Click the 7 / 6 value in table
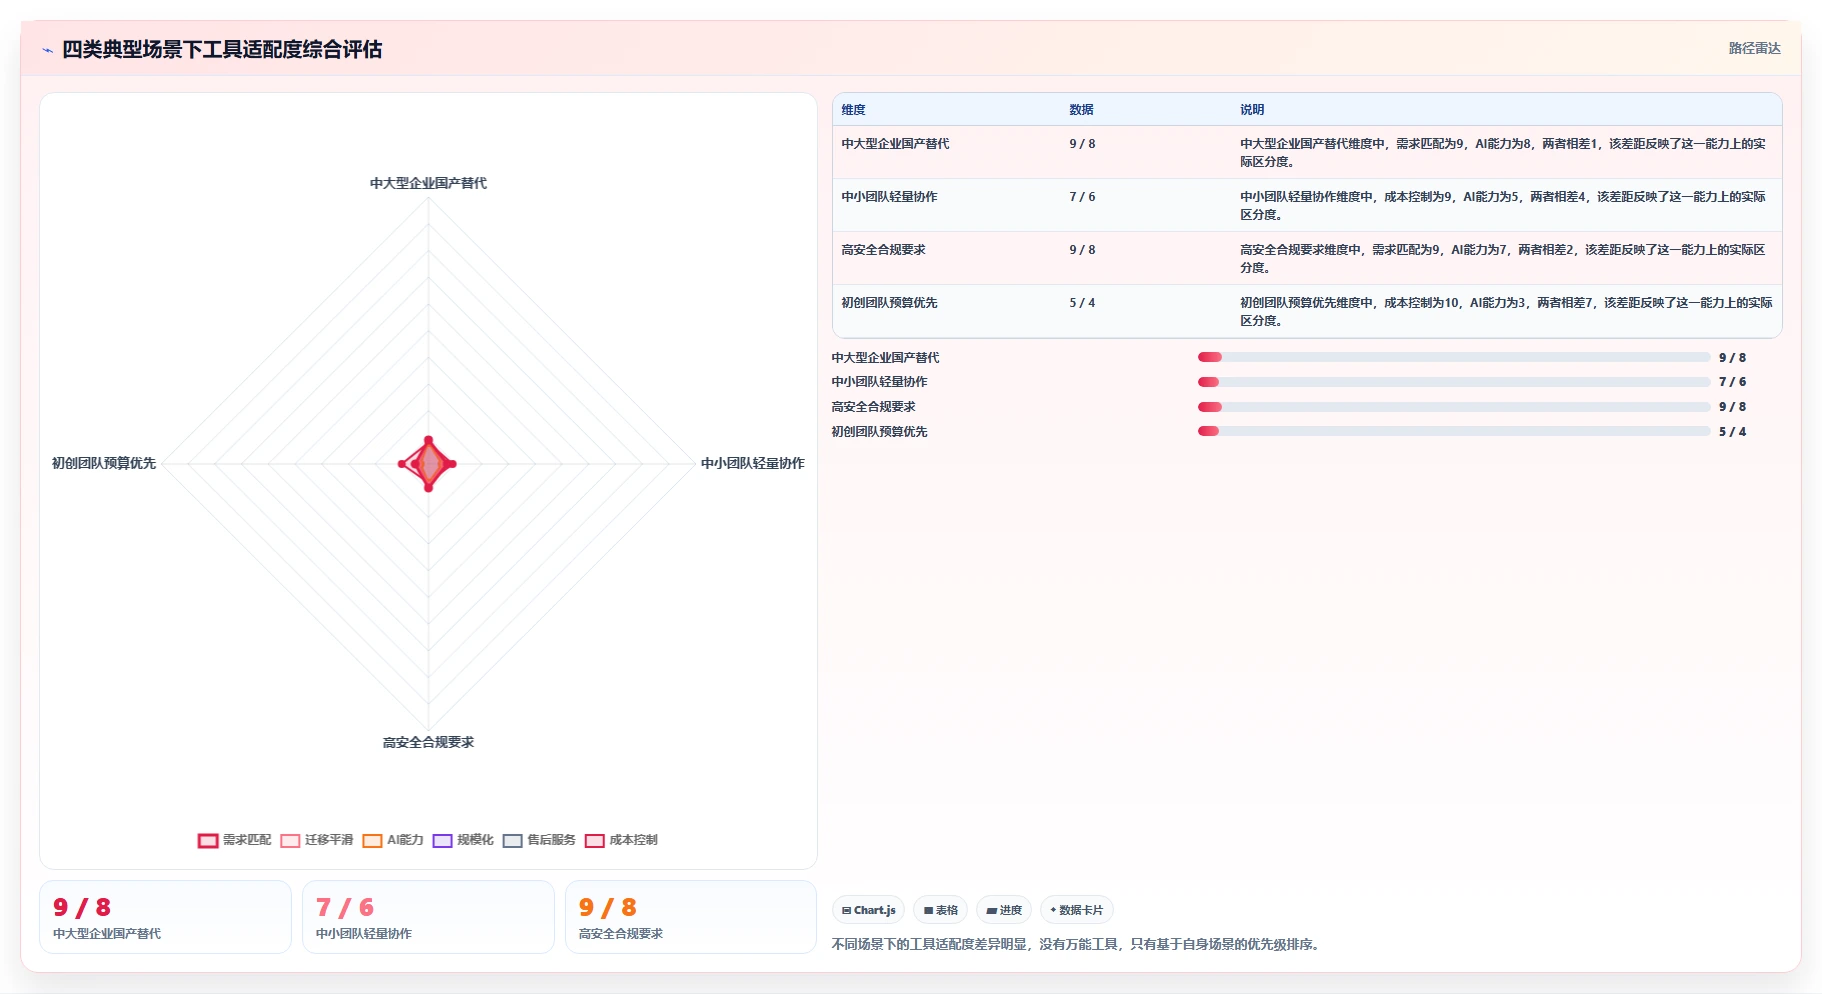This screenshot has height=994, width=1822. tap(1082, 197)
